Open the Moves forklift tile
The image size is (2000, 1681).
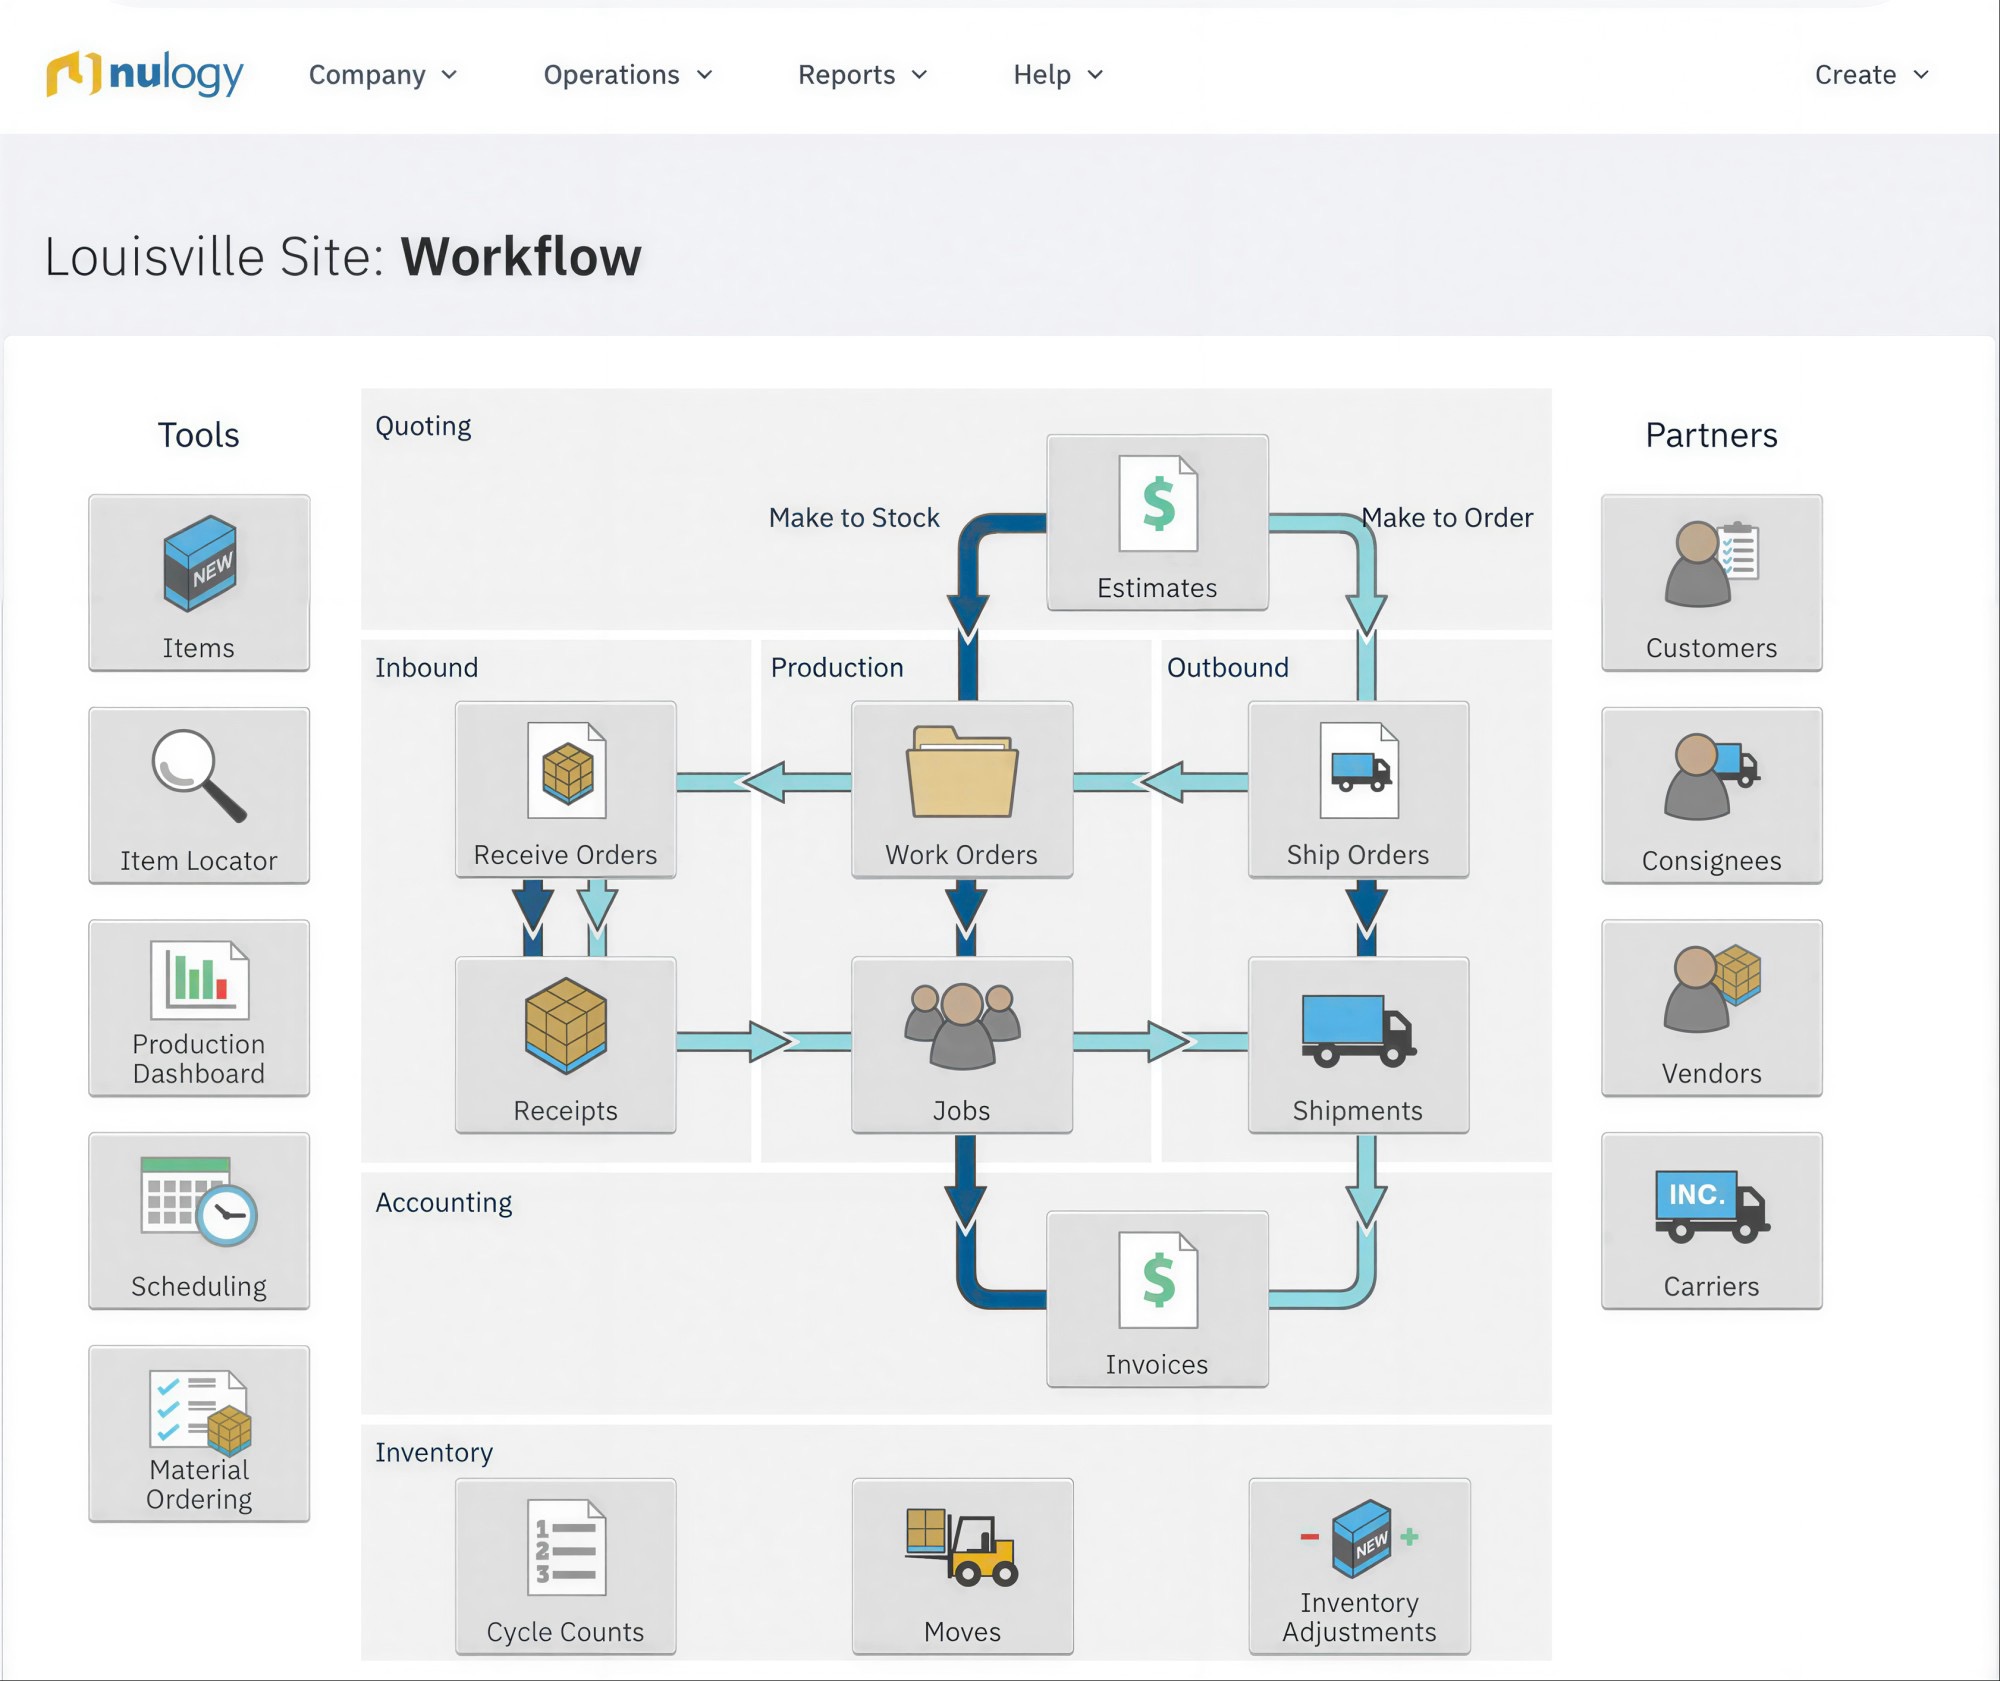(x=962, y=1567)
